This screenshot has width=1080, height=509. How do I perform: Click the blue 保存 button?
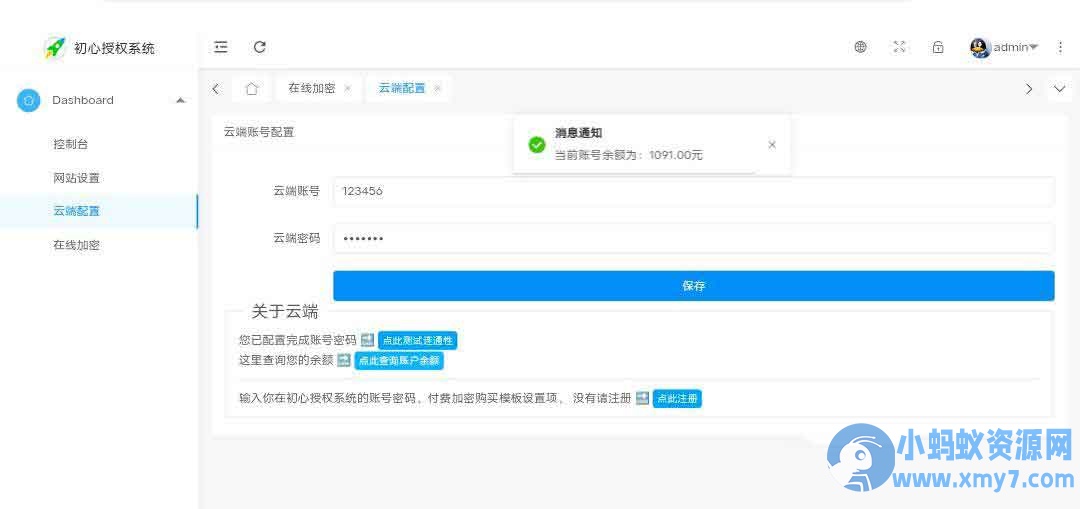694,286
